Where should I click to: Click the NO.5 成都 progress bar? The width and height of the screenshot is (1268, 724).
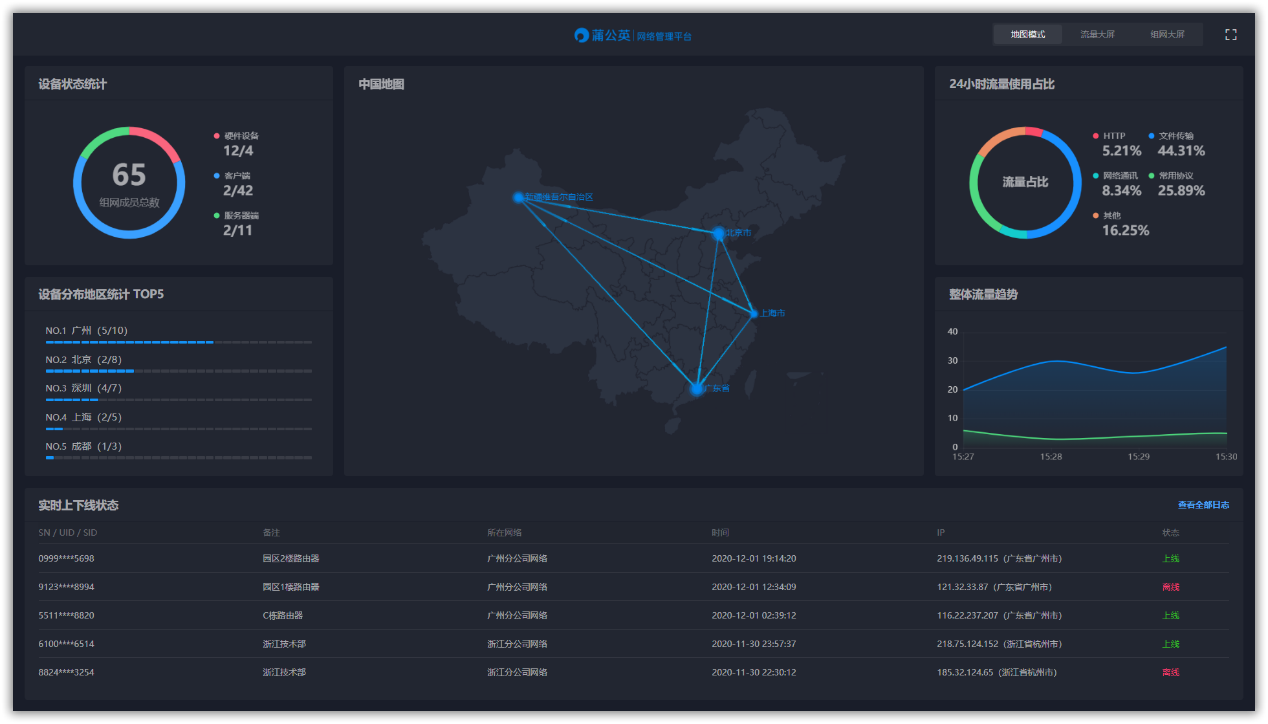(x=179, y=458)
